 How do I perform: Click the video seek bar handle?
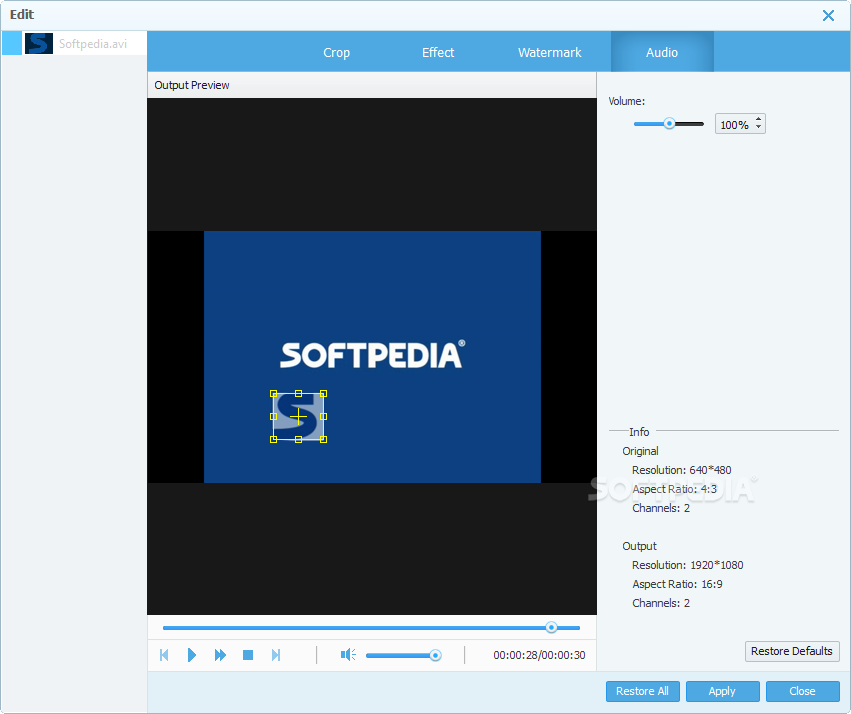point(551,628)
